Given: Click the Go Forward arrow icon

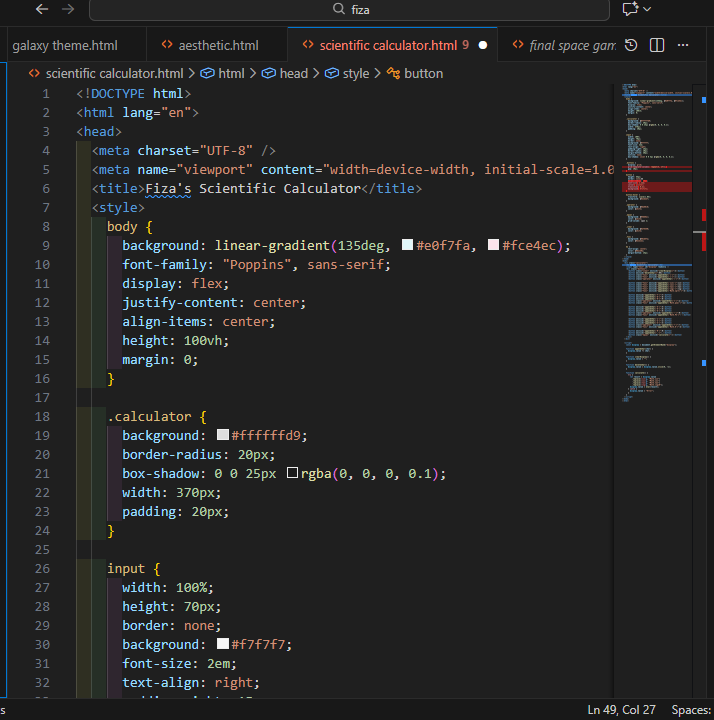Looking at the screenshot, I should tap(68, 9).
